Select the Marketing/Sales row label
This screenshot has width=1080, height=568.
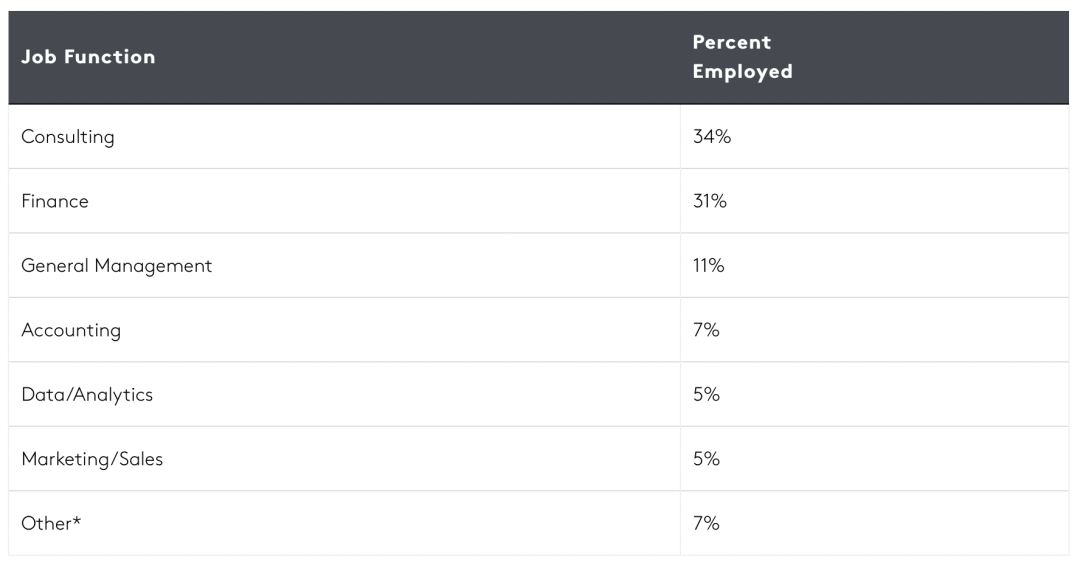click(x=92, y=459)
